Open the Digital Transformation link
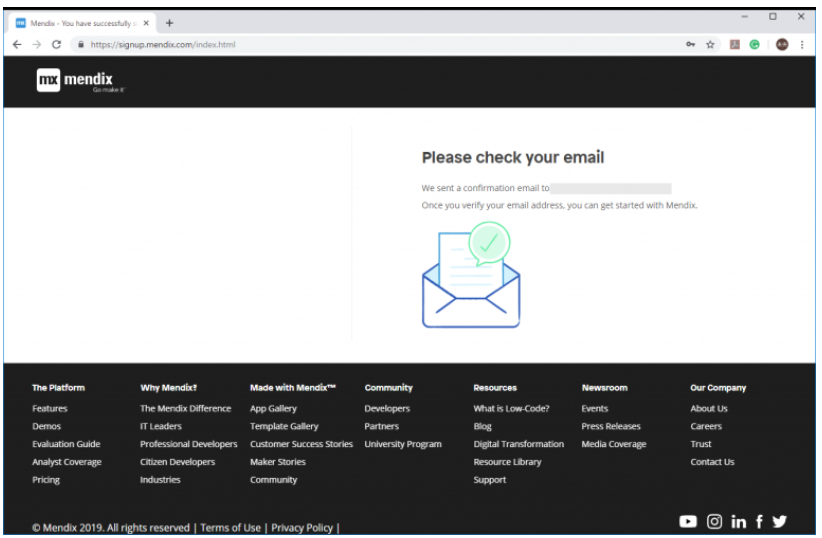The image size is (822, 538). click(x=518, y=444)
